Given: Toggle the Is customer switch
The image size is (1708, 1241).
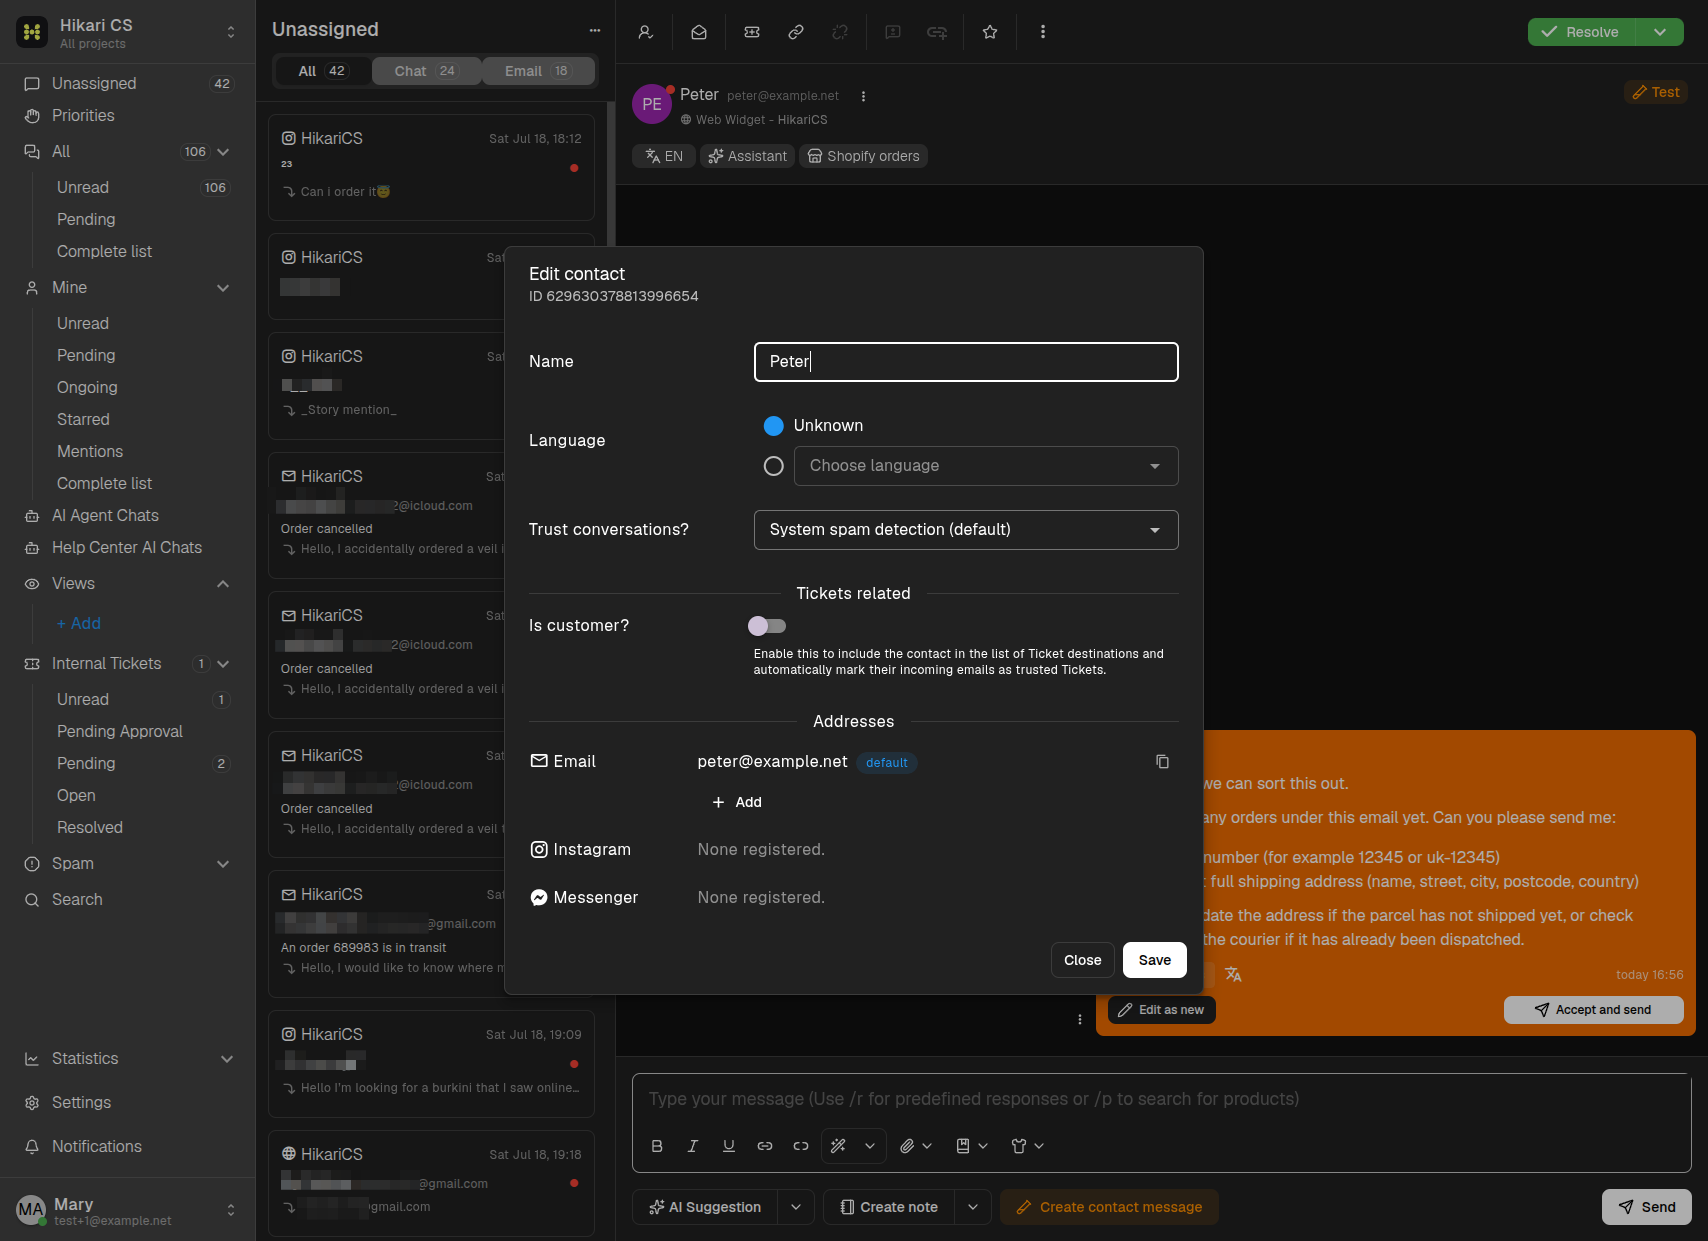Looking at the screenshot, I should coord(767,626).
